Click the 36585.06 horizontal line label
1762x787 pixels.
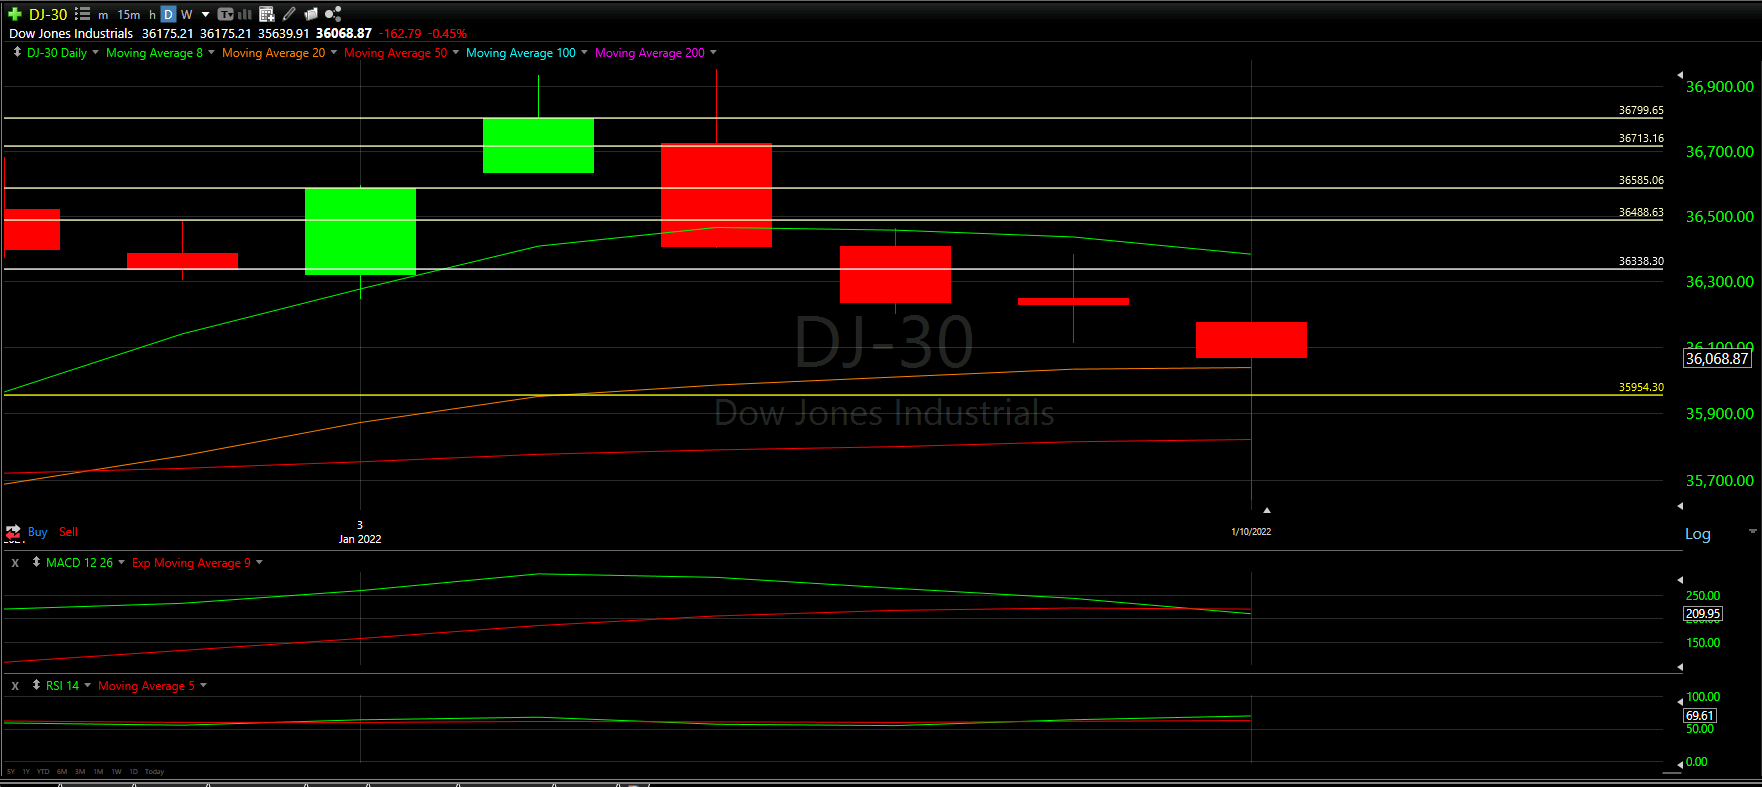pyautogui.click(x=1641, y=181)
